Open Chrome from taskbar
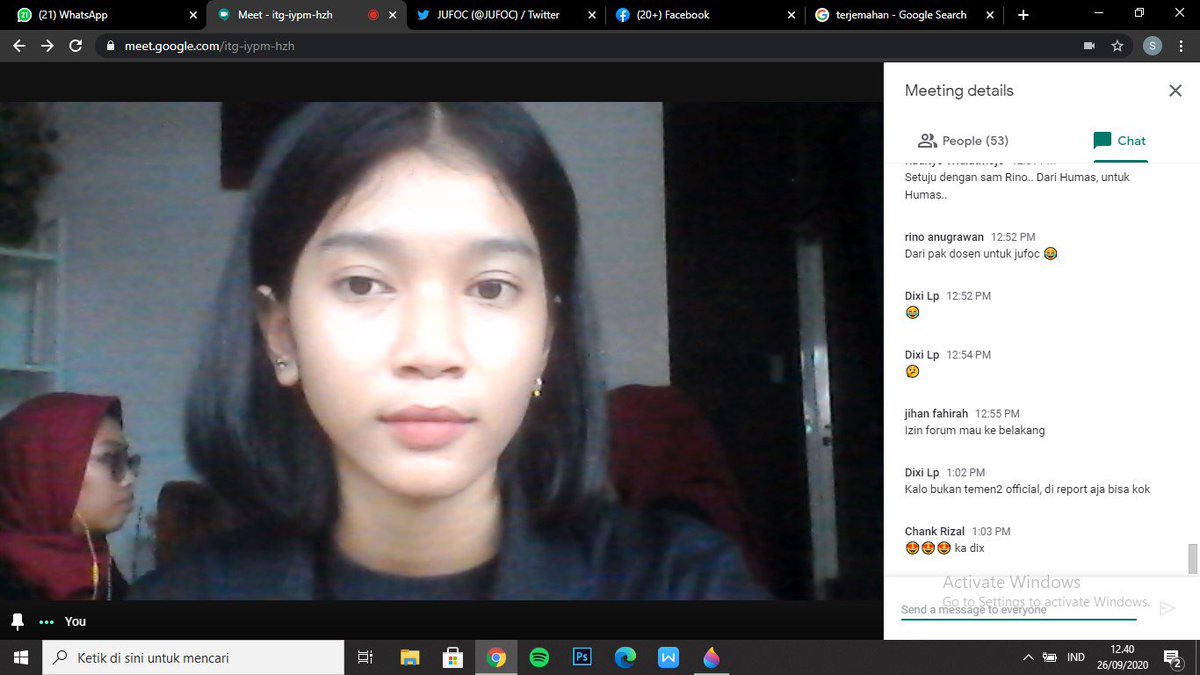The height and width of the screenshot is (675, 1200). (496, 658)
